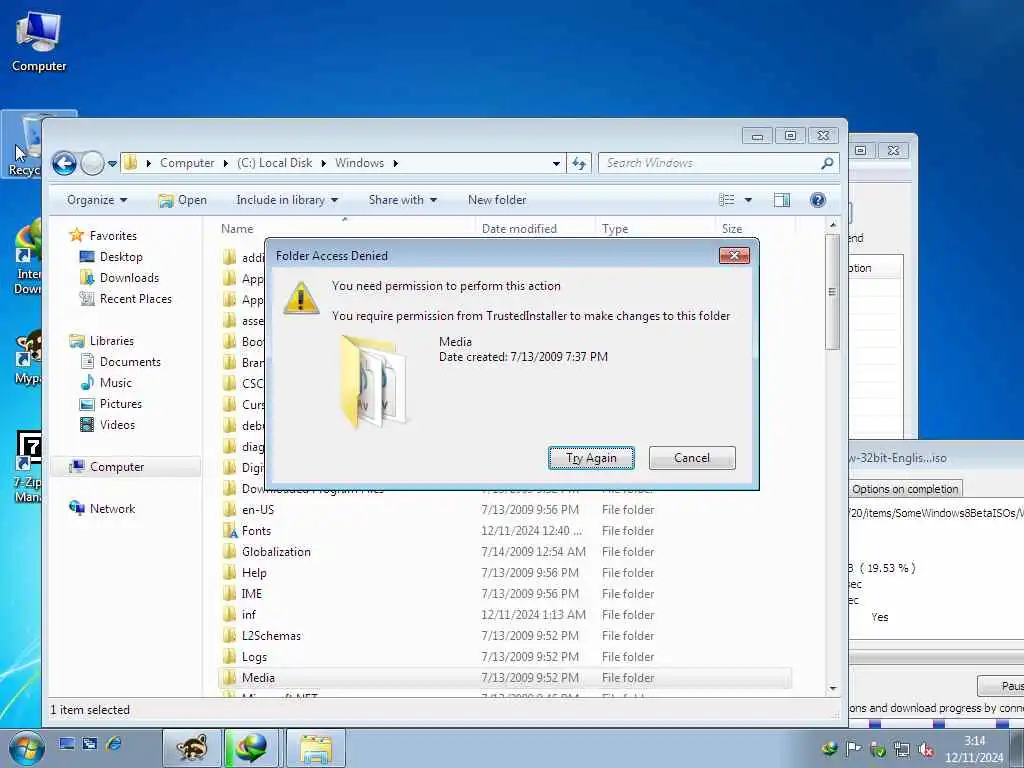Sort by Name column header

coord(236,229)
